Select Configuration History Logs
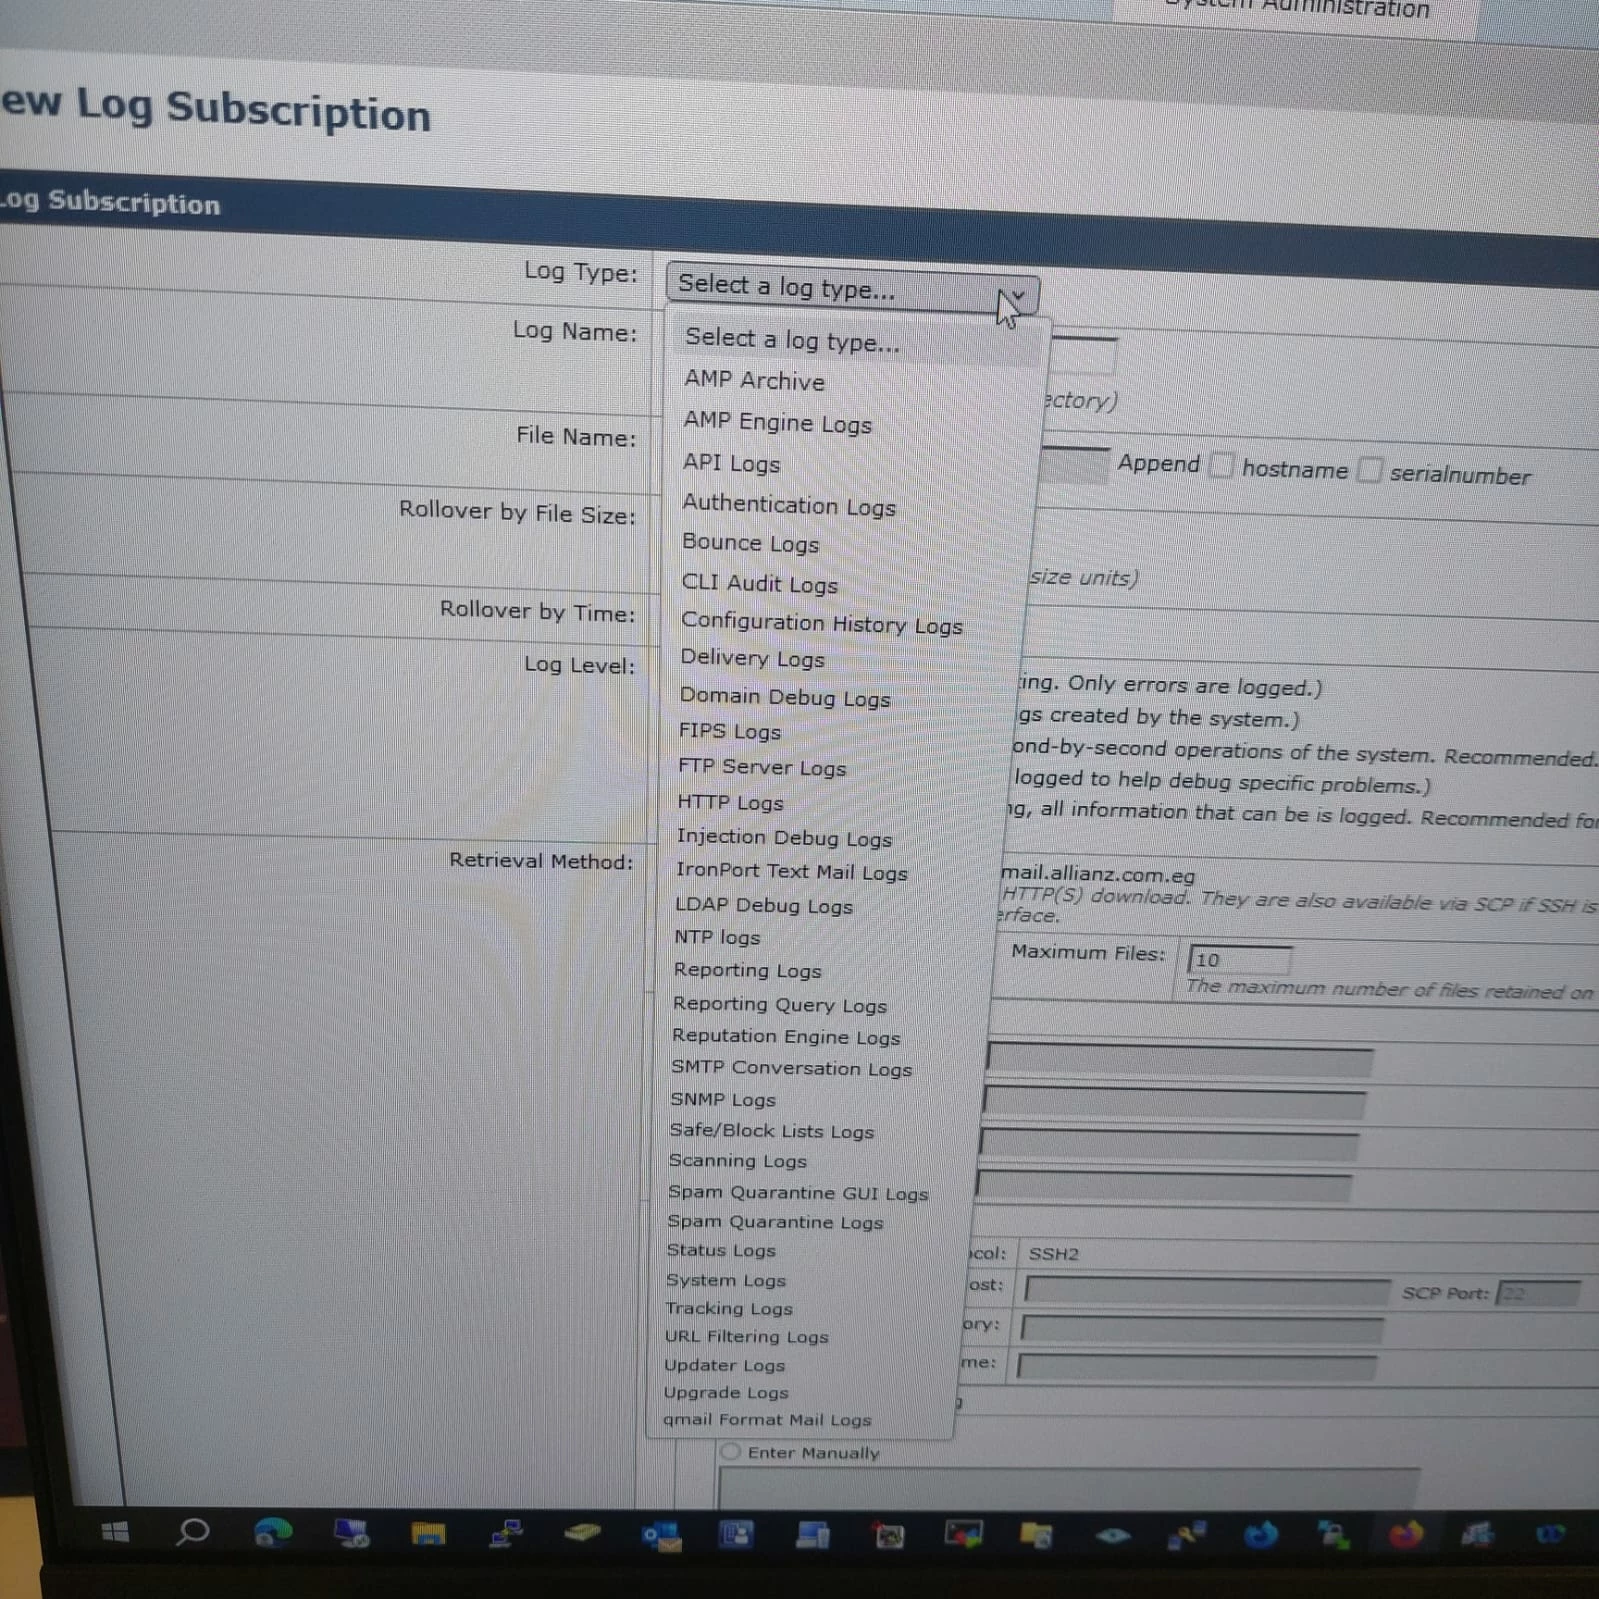1599x1599 pixels. pyautogui.click(x=821, y=623)
